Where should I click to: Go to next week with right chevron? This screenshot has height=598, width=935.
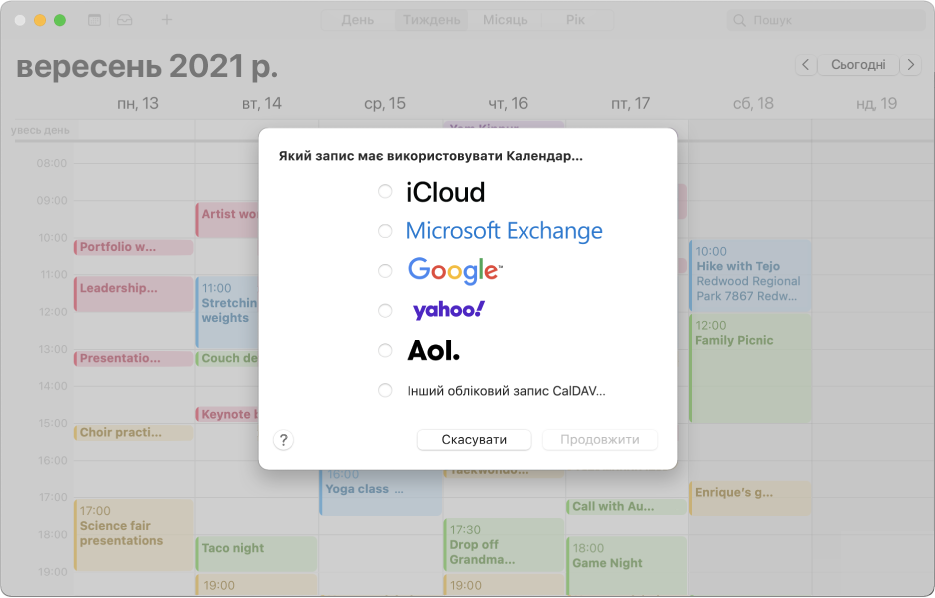tap(911, 64)
